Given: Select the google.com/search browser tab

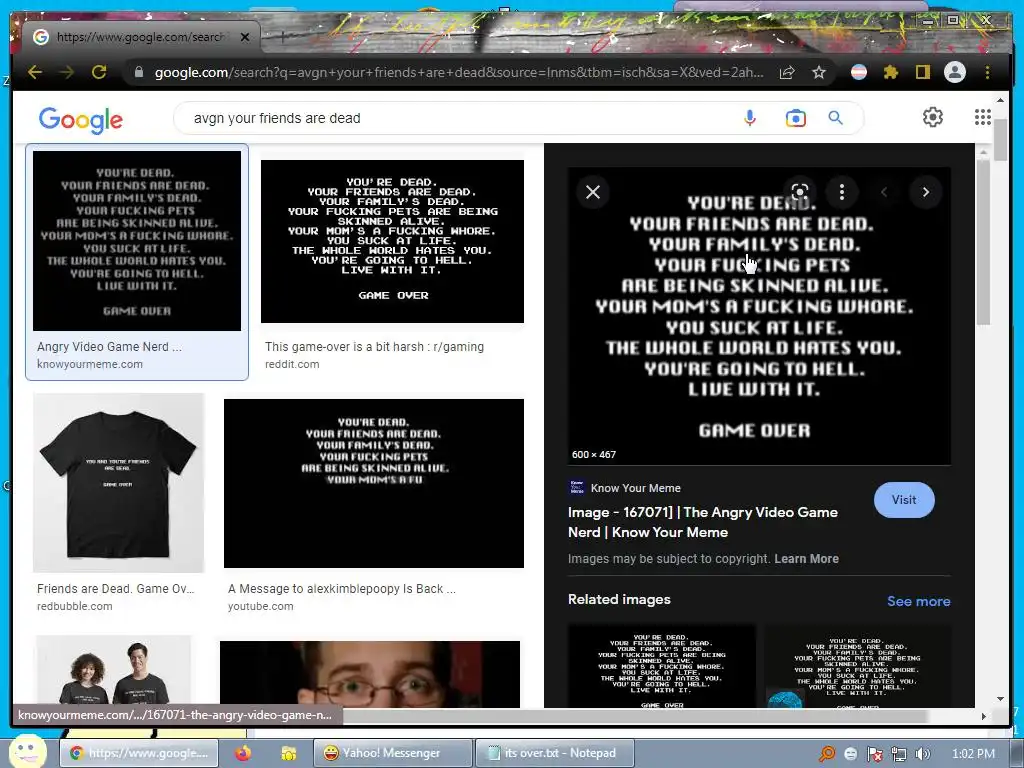Looking at the screenshot, I should coord(140,37).
